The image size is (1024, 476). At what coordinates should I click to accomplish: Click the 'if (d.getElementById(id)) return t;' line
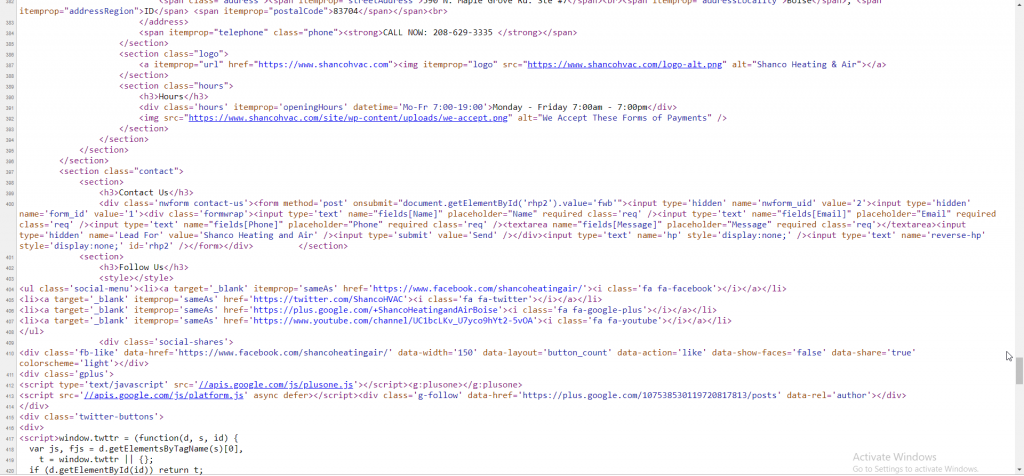click(116, 470)
